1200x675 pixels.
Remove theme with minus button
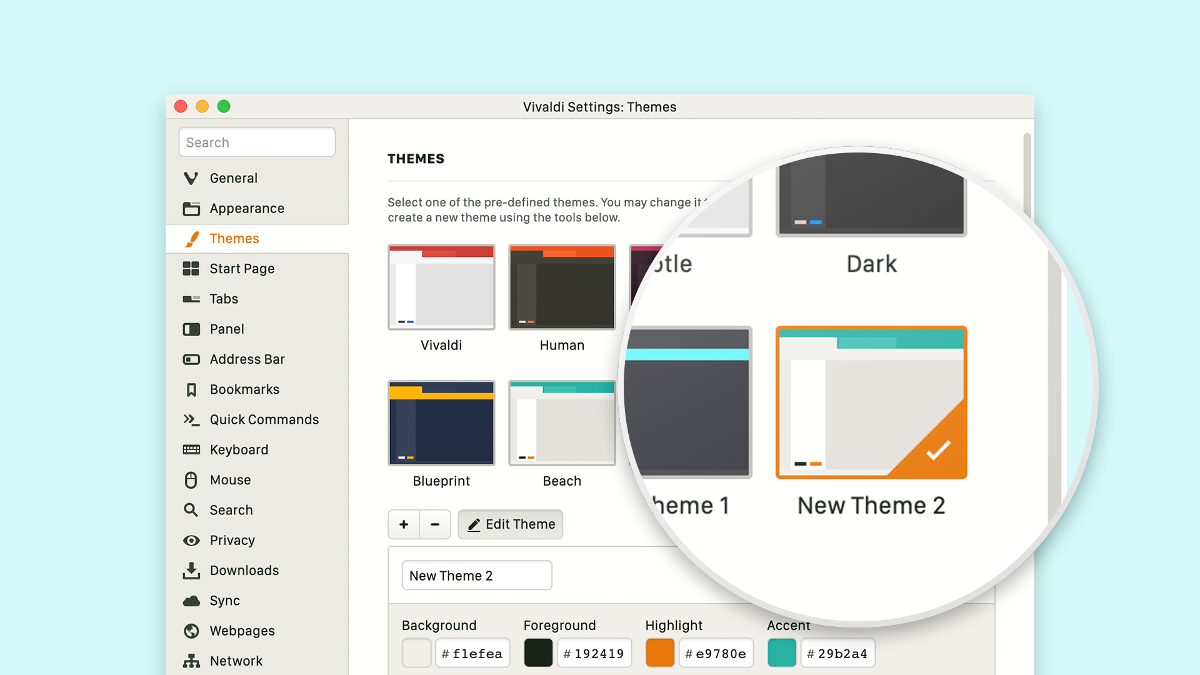[x=434, y=524]
